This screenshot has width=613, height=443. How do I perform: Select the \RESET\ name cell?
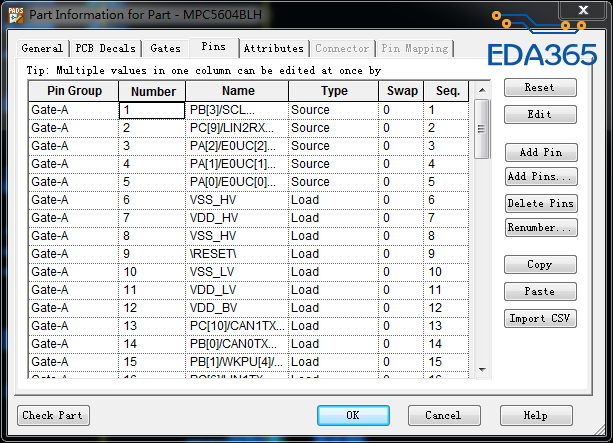(x=237, y=254)
